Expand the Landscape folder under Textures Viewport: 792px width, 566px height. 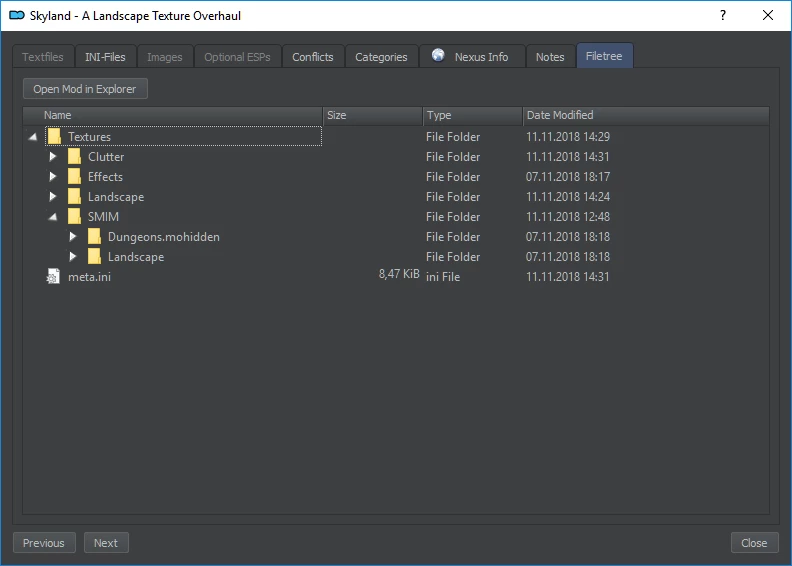[x=53, y=196]
